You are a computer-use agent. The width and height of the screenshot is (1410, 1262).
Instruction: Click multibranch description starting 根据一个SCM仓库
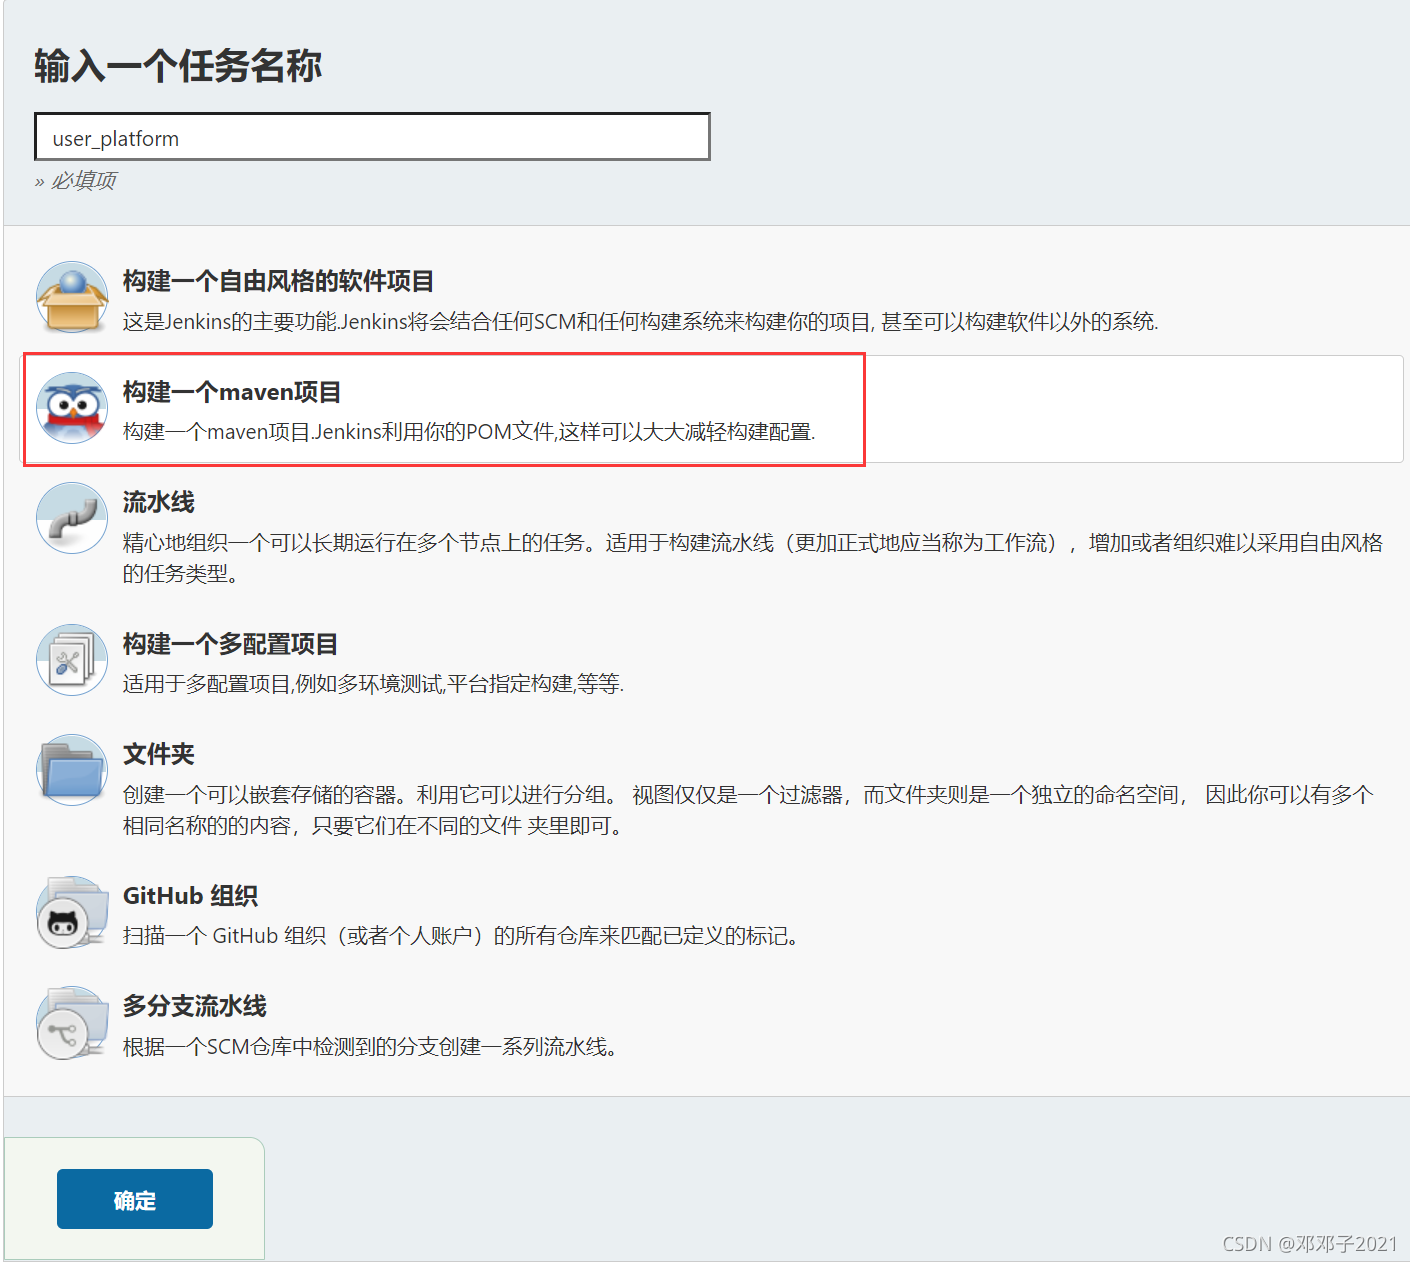coord(370,1047)
